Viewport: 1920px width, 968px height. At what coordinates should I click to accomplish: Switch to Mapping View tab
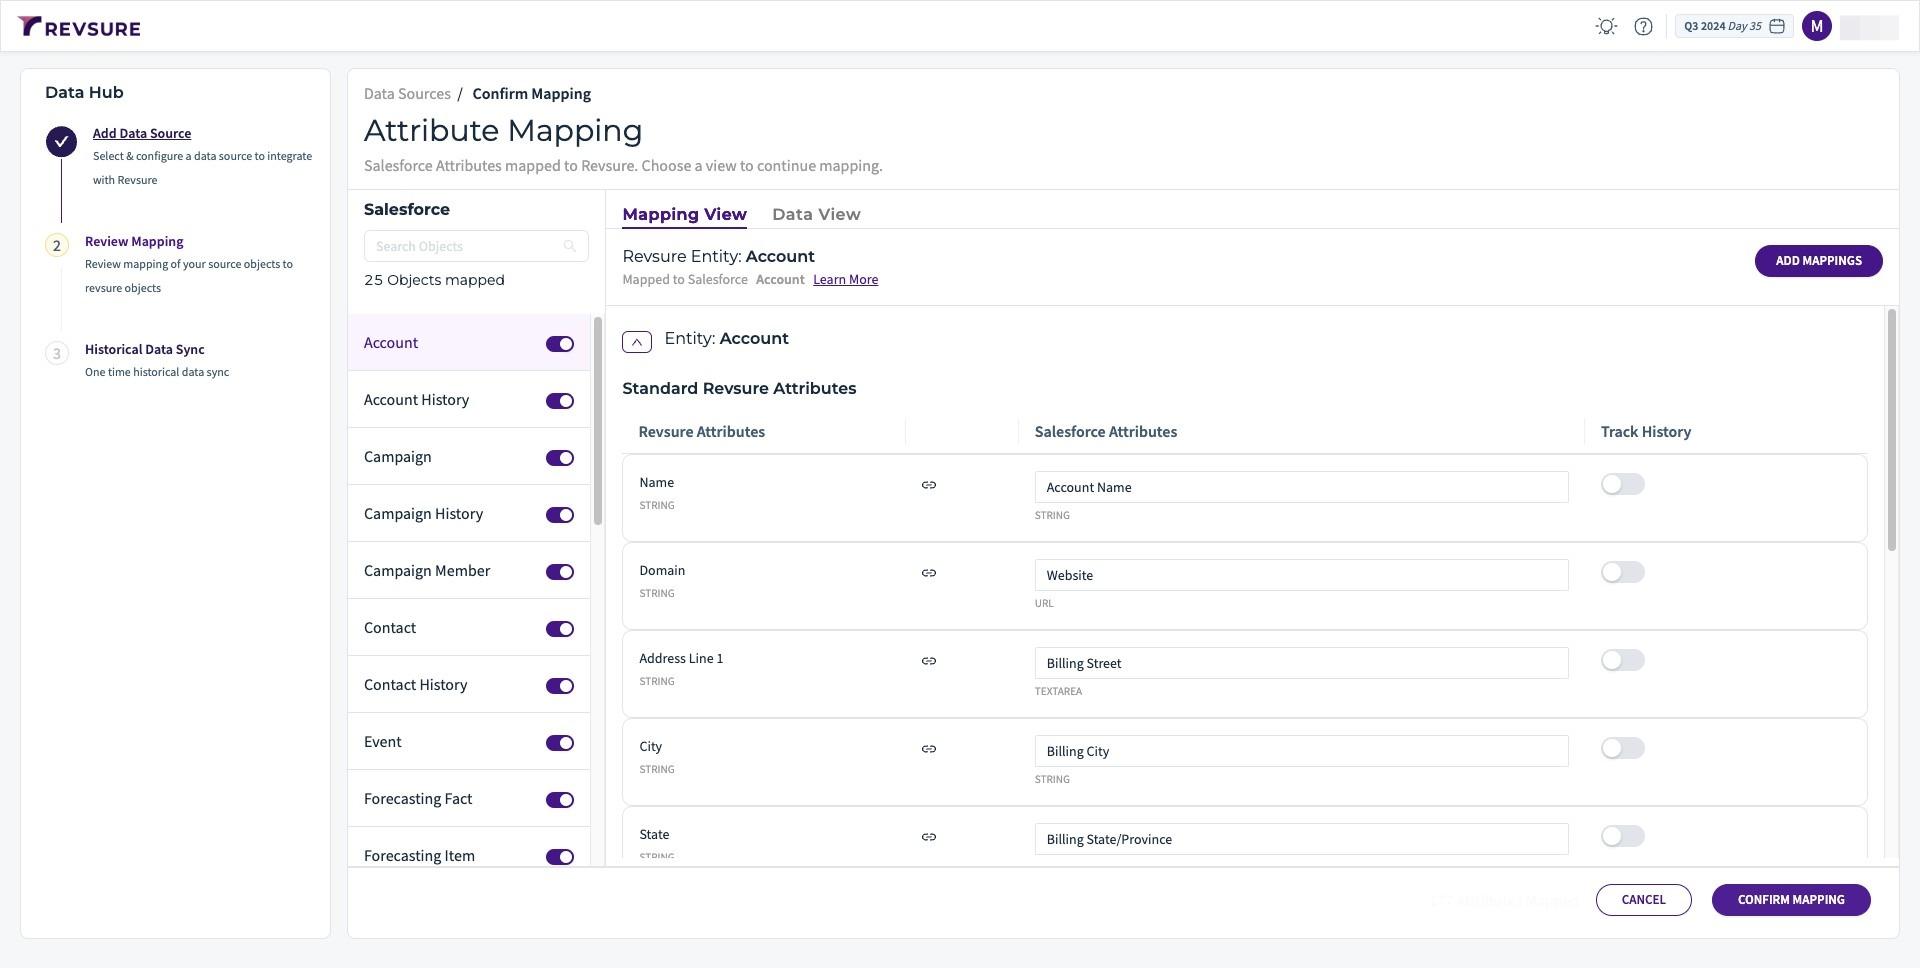tap(684, 214)
